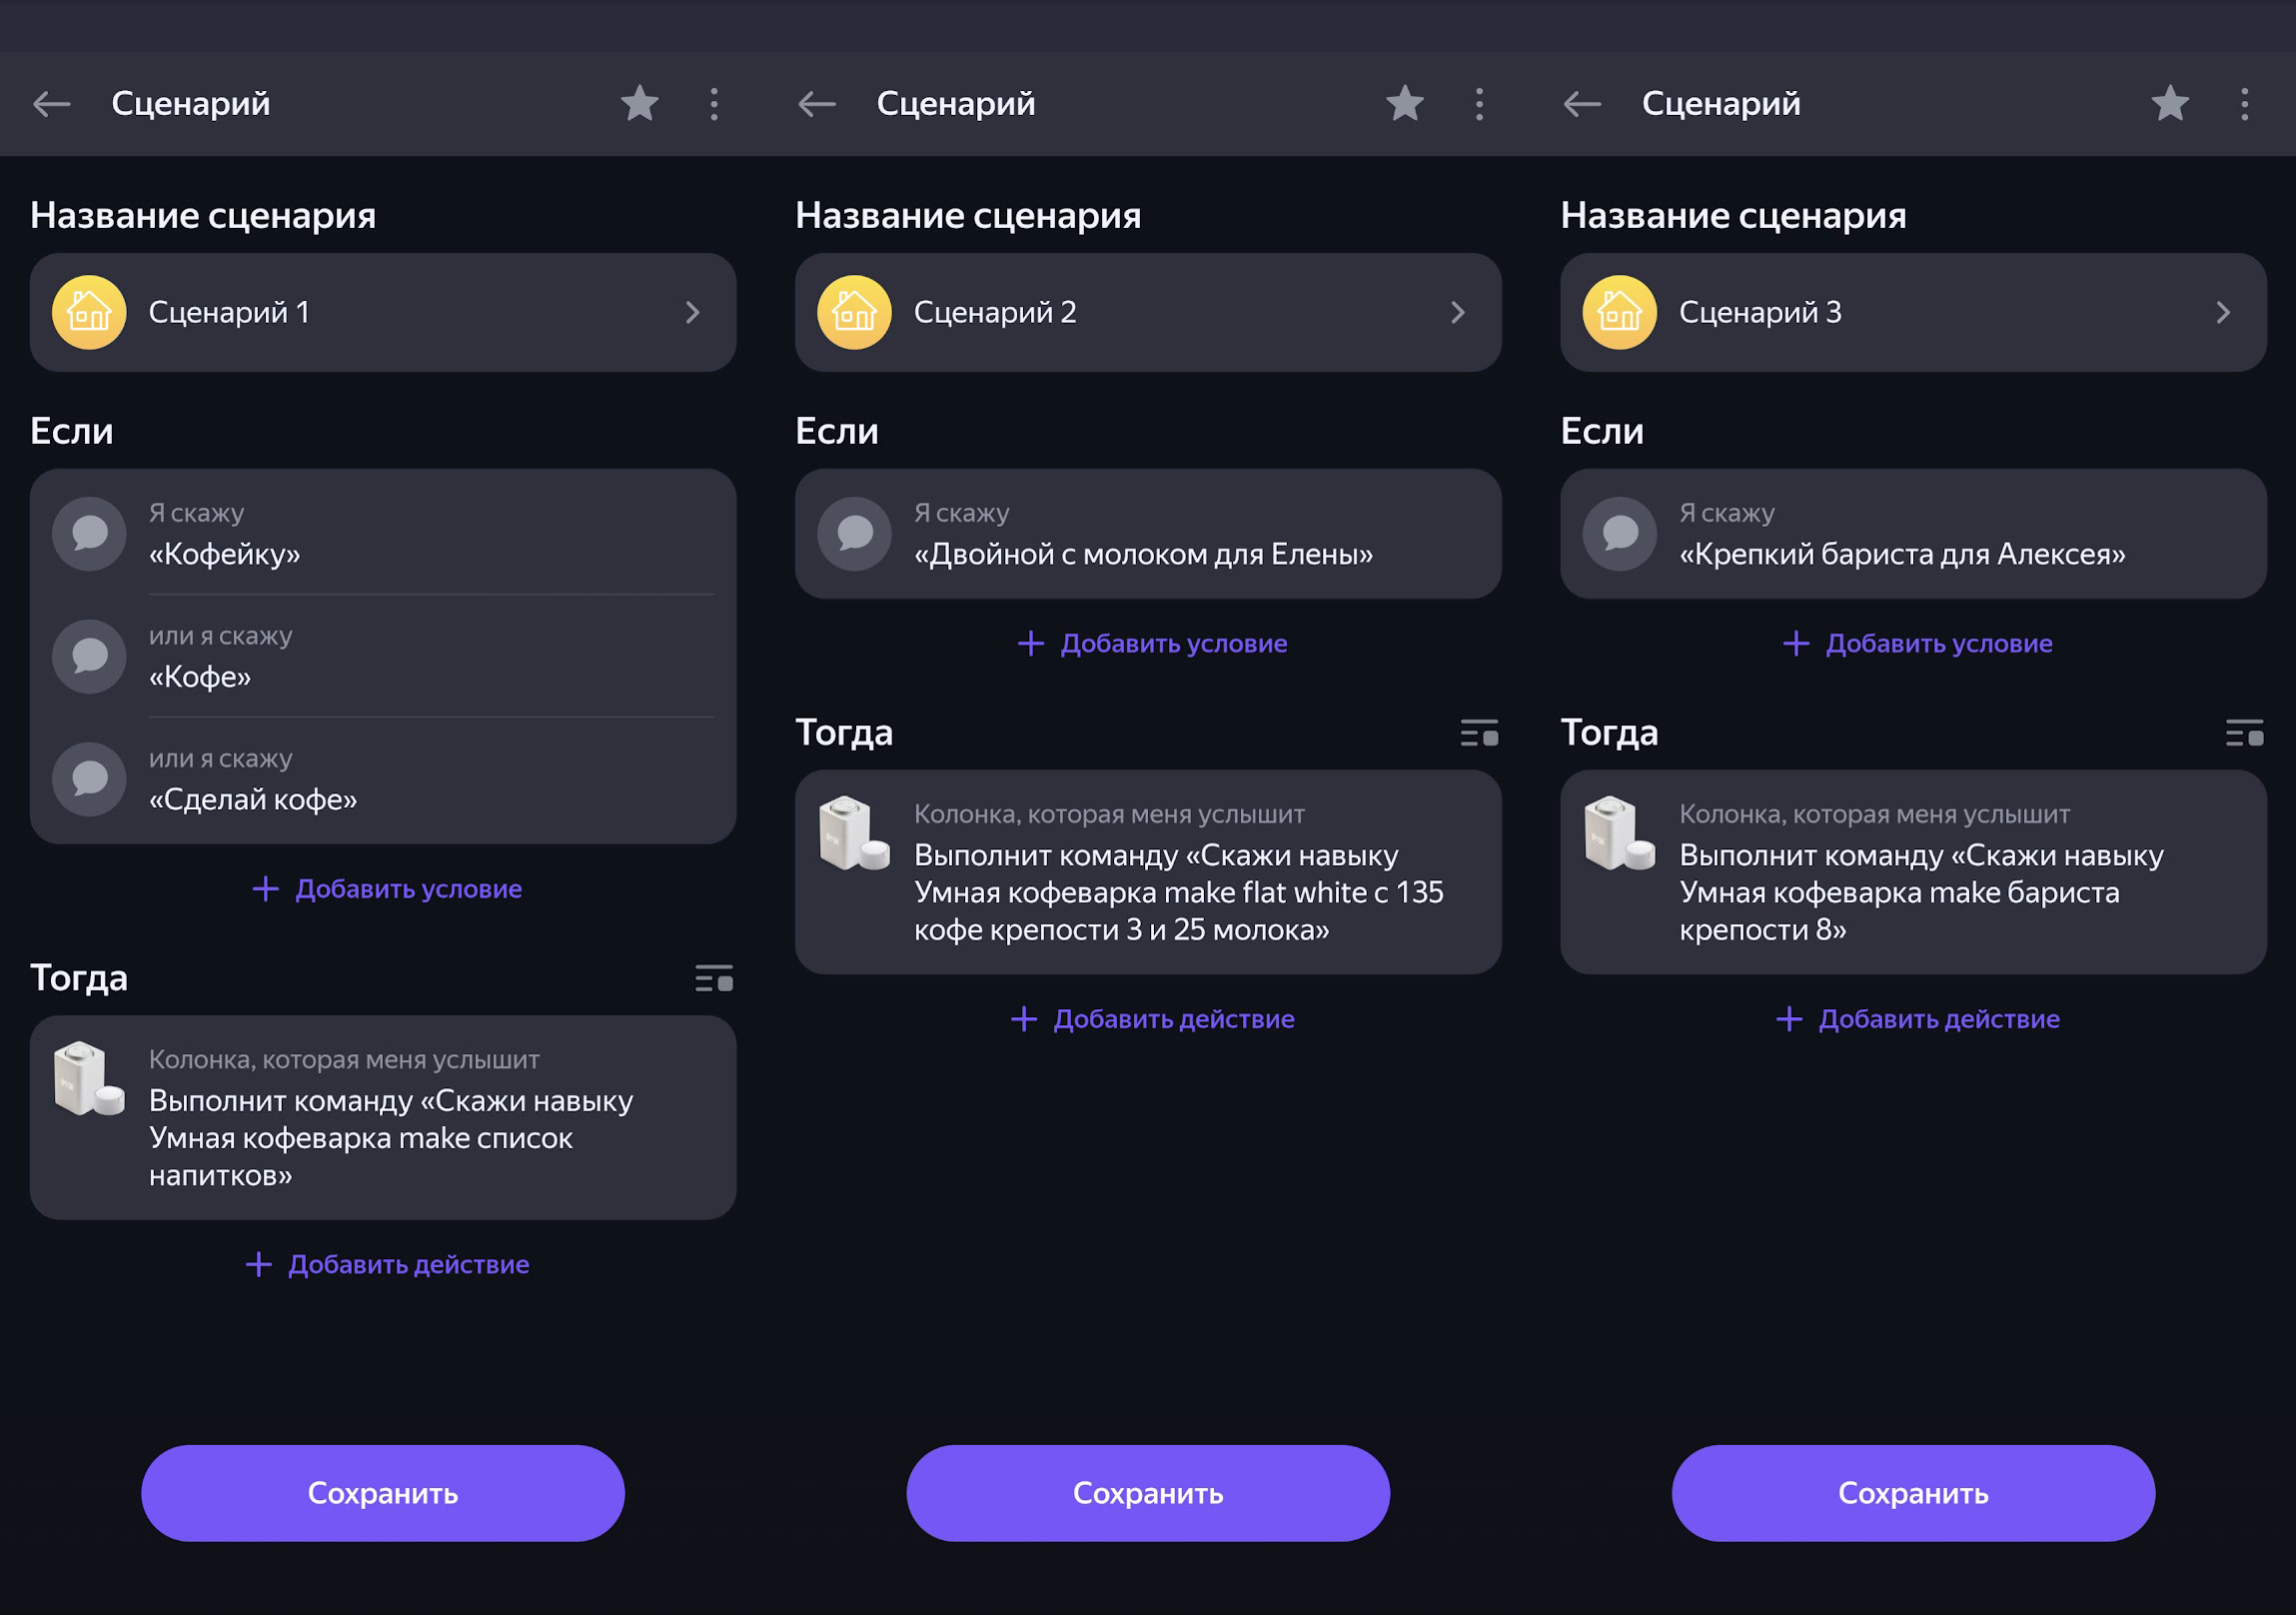
Task: Toggle the favorite star on the Сценарий 2 screen
Action: pos(1404,104)
